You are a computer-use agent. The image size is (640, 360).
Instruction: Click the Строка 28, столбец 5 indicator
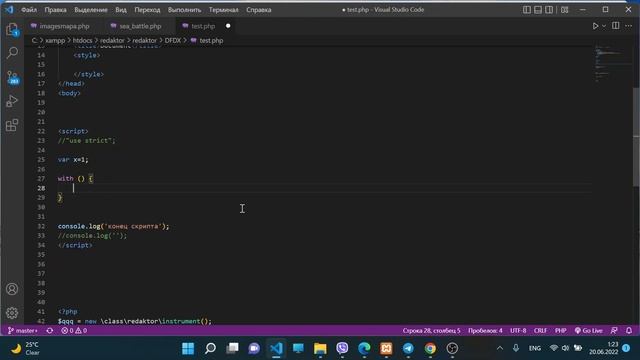pyautogui.click(x=431, y=331)
